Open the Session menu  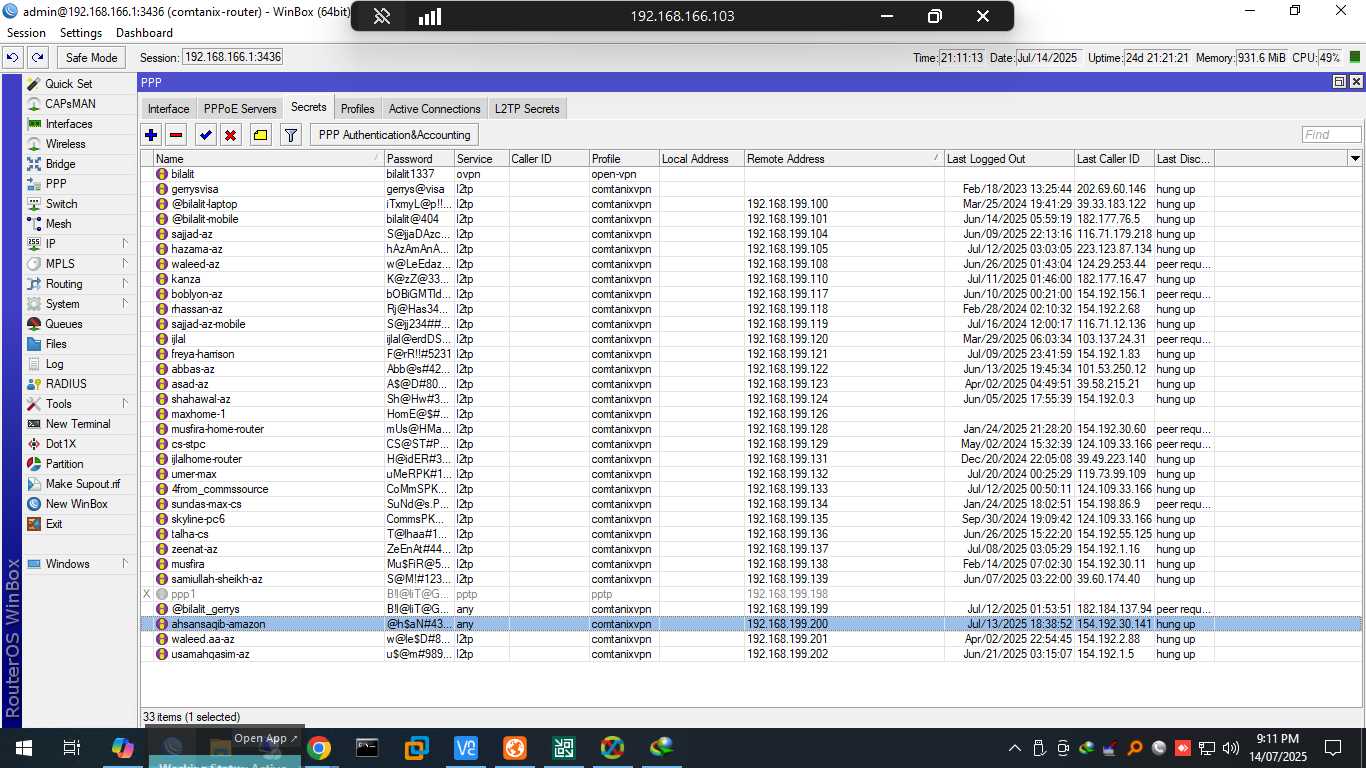click(26, 33)
